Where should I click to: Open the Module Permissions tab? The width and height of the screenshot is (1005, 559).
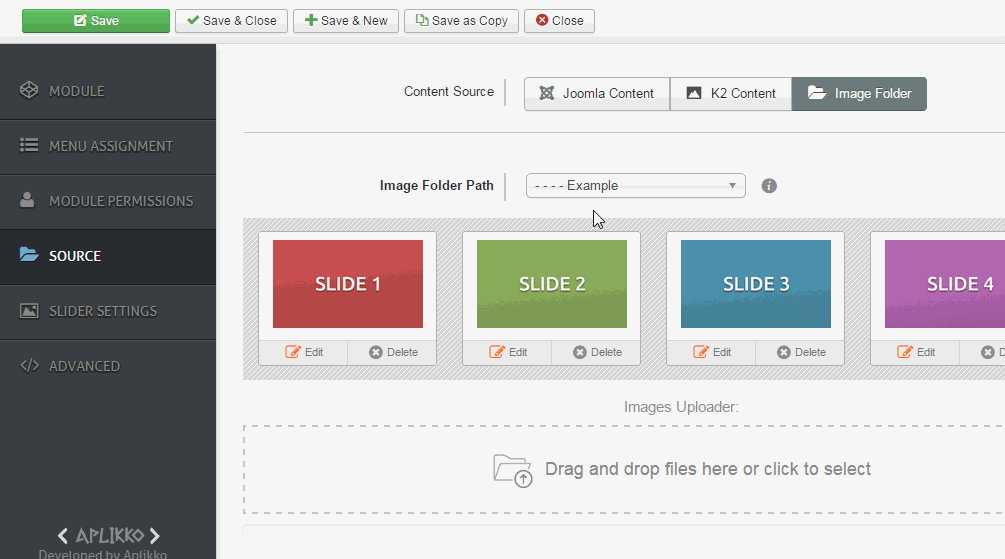click(120, 201)
